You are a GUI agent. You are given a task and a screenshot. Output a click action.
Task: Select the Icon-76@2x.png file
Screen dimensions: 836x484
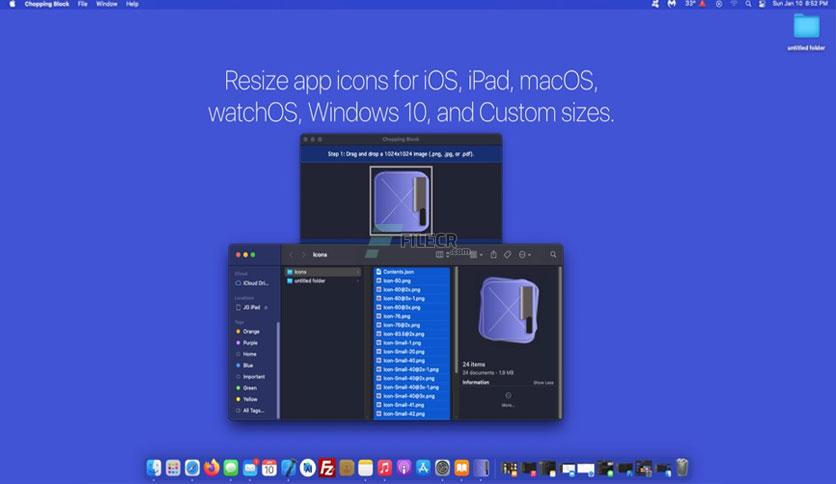412,325
